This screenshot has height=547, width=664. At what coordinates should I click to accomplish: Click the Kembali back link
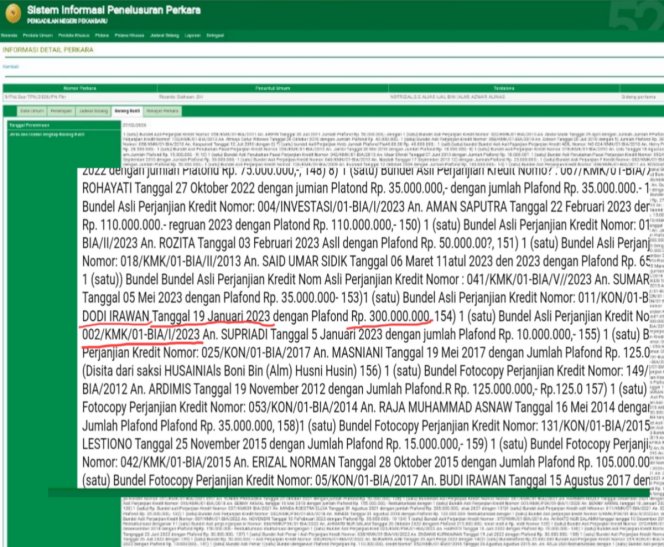coord(10,66)
